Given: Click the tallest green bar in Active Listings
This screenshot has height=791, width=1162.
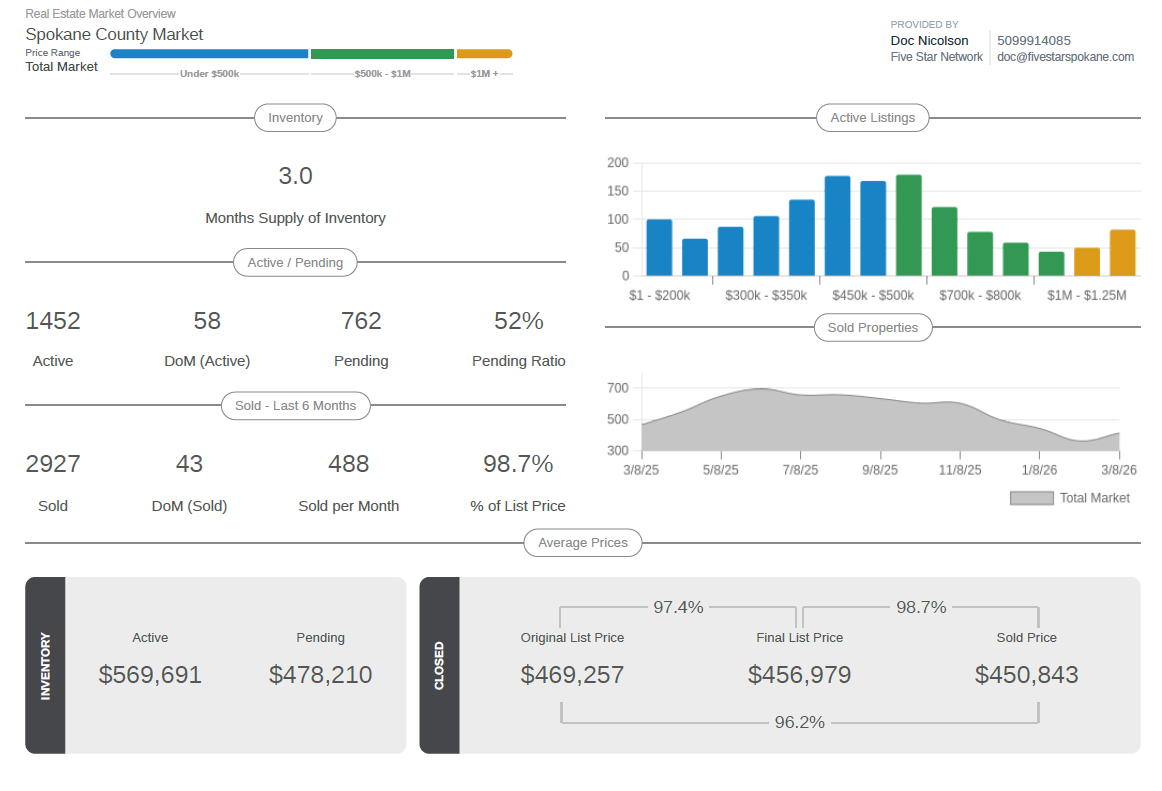Looking at the screenshot, I should pyautogui.click(x=909, y=226).
